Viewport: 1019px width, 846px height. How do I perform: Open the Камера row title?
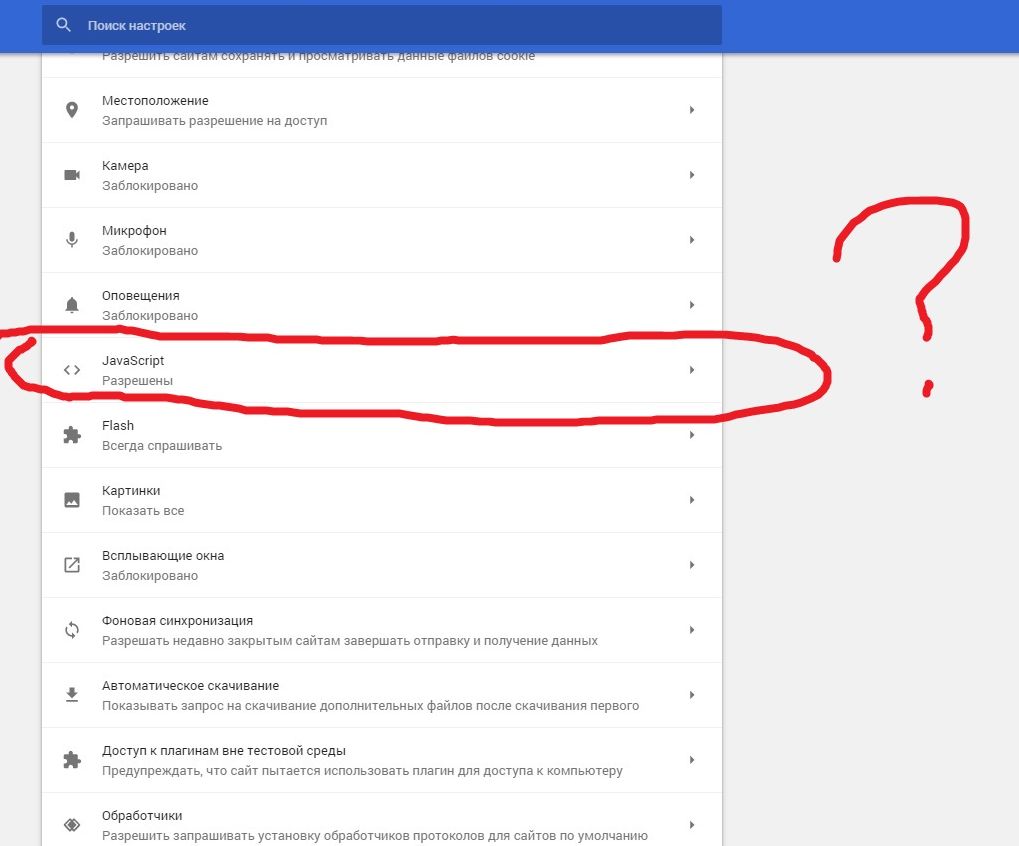point(125,166)
